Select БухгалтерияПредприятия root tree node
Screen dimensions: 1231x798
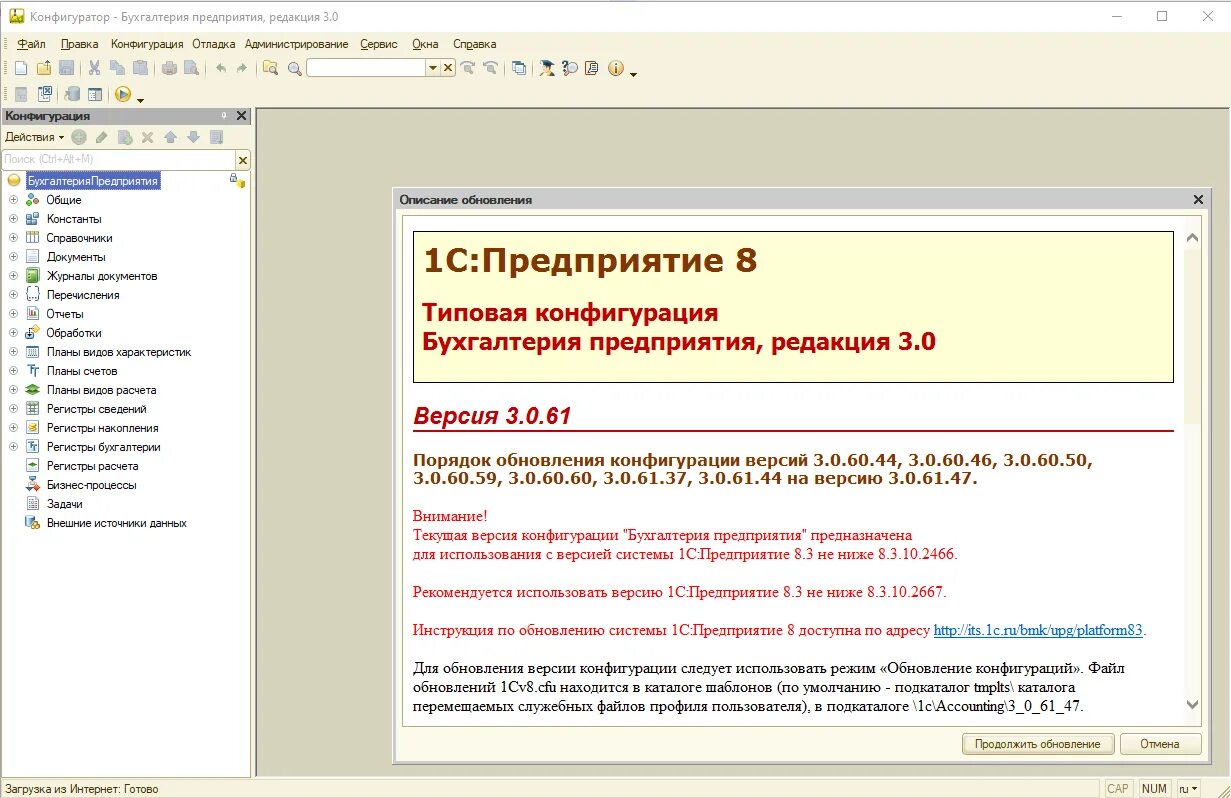click(x=93, y=181)
